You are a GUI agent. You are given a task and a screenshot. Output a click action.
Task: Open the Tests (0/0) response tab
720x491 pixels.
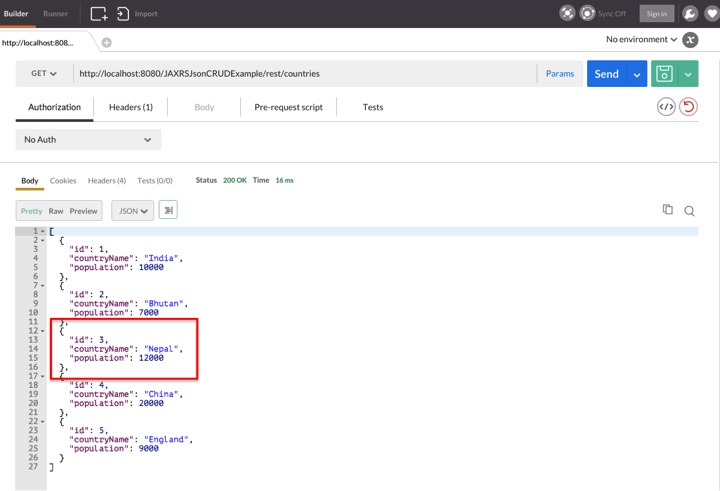(x=155, y=181)
